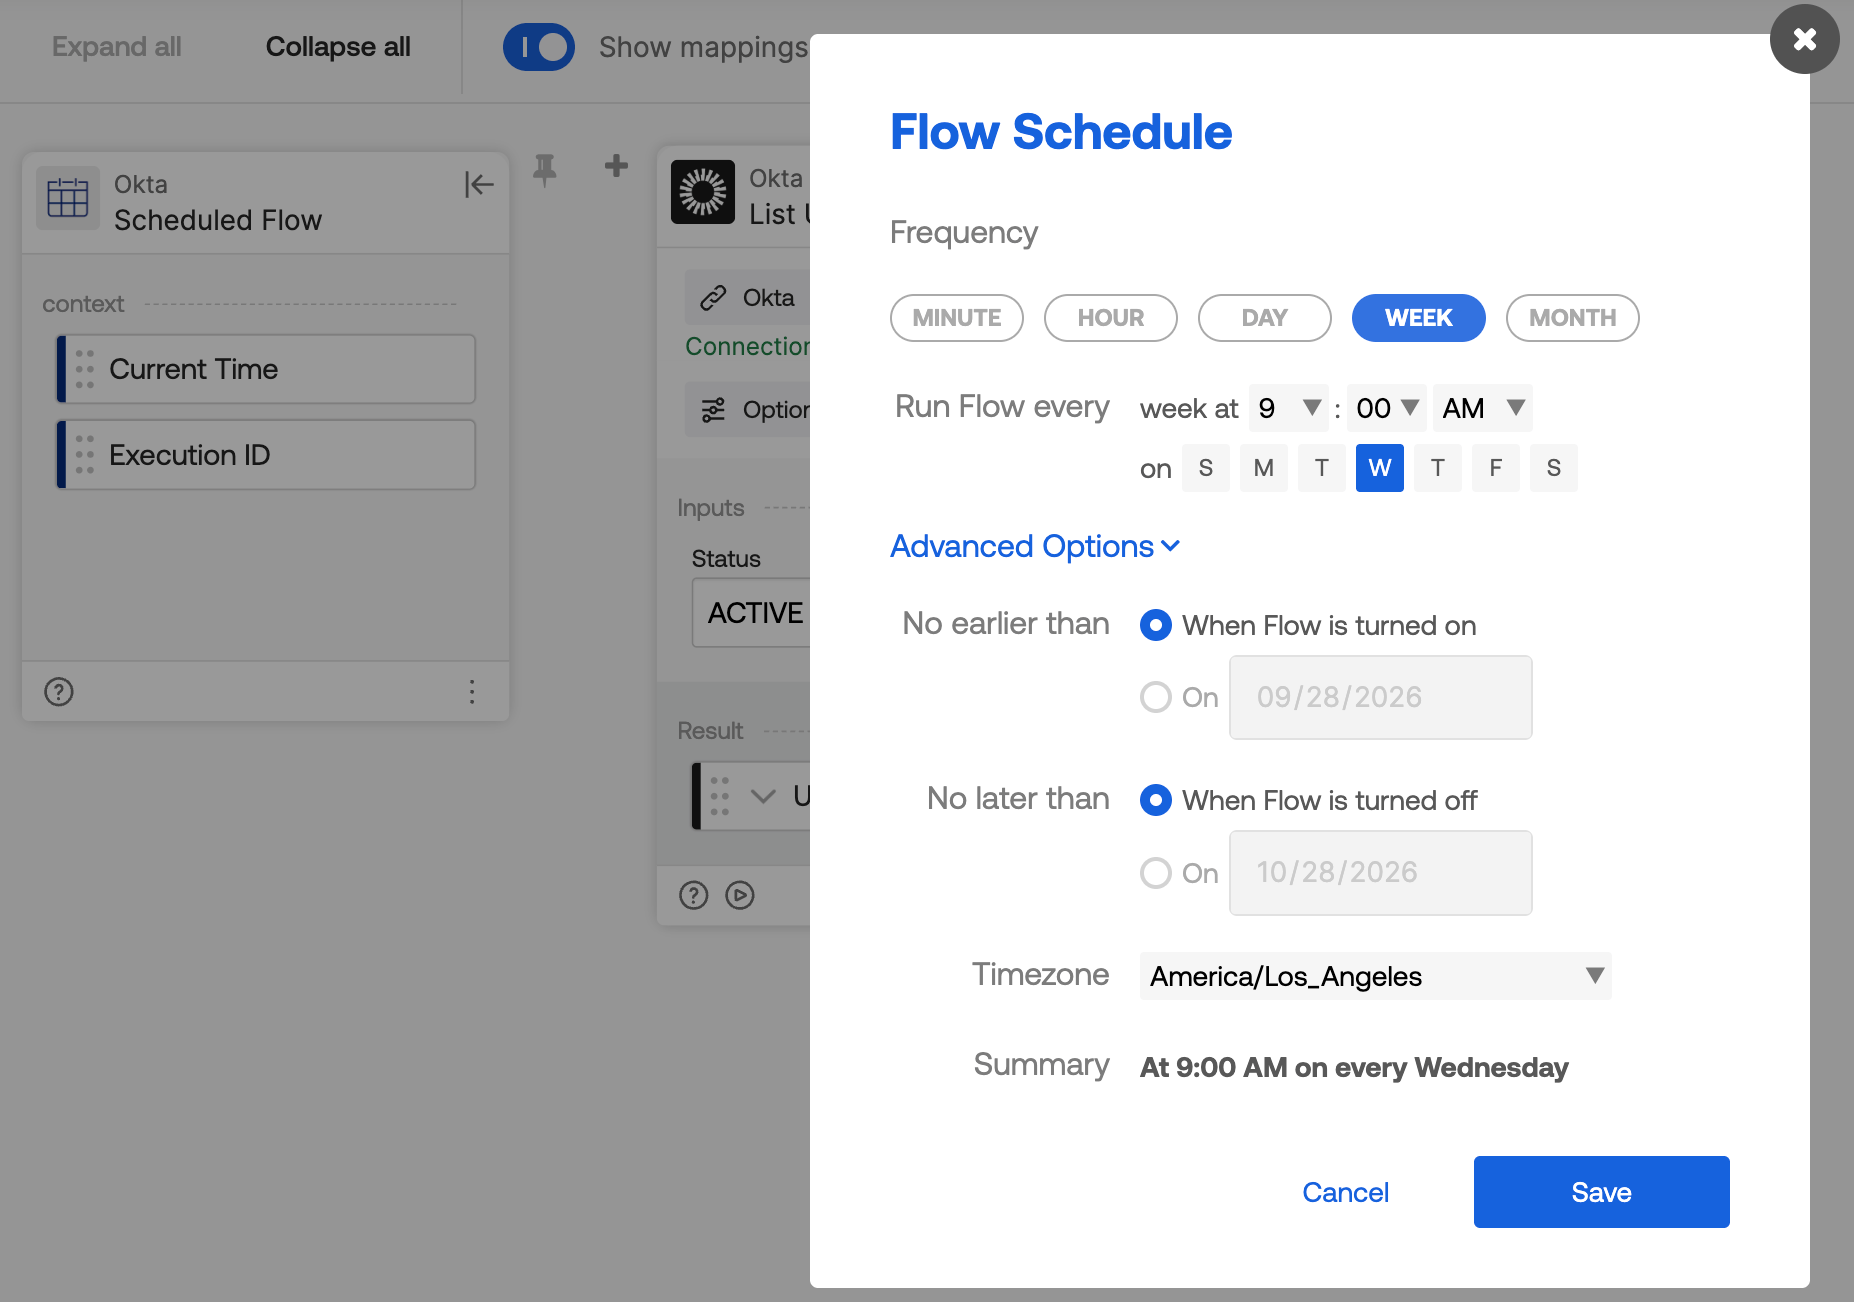The image size is (1854, 1302).
Task: Select the DAY frequency tab
Action: pos(1265,318)
